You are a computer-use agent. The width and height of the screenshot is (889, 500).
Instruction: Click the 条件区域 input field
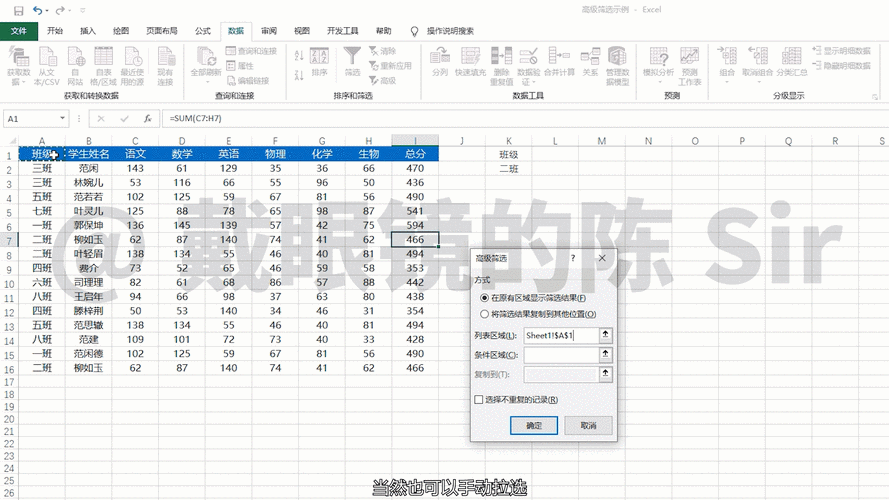[x=561, y=355]
